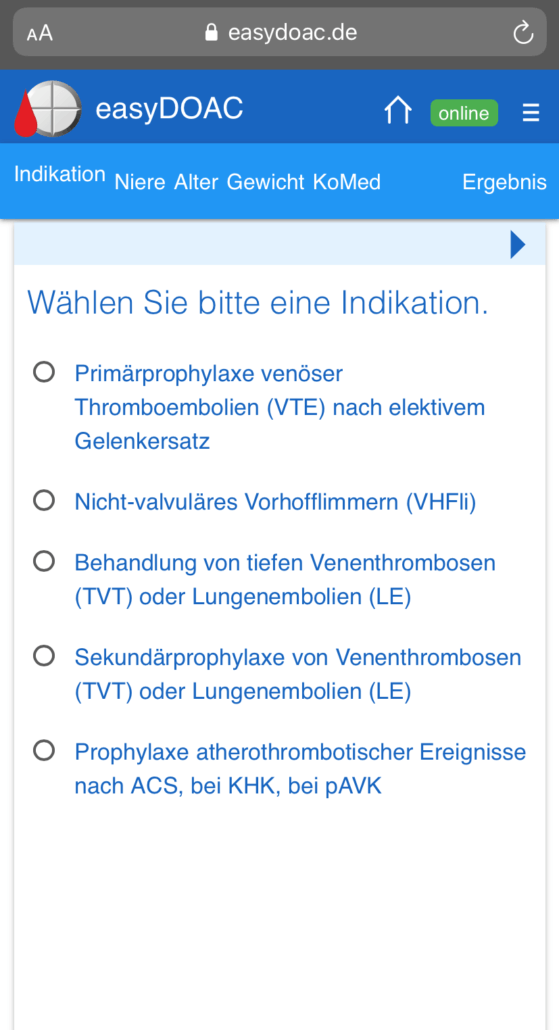Click the easyDOAC blood drop logo
Viewport: 559px width, 1030px height.
tap(47, 108)
